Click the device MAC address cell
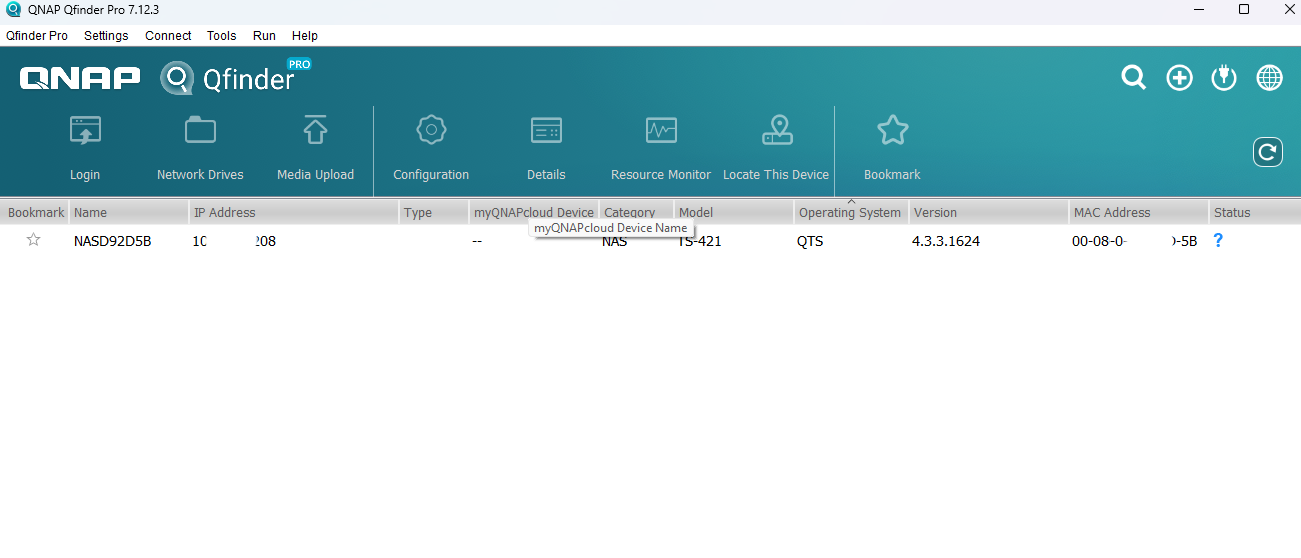Screen dimensions: 1301x558 coord(1134,241)
